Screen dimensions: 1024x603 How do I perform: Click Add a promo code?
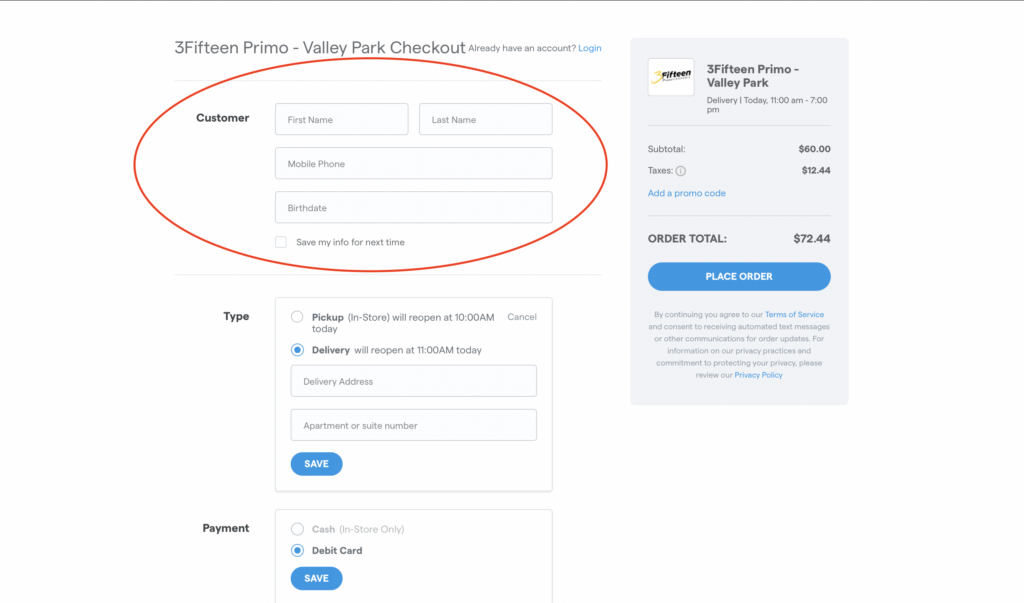(687, 193)
